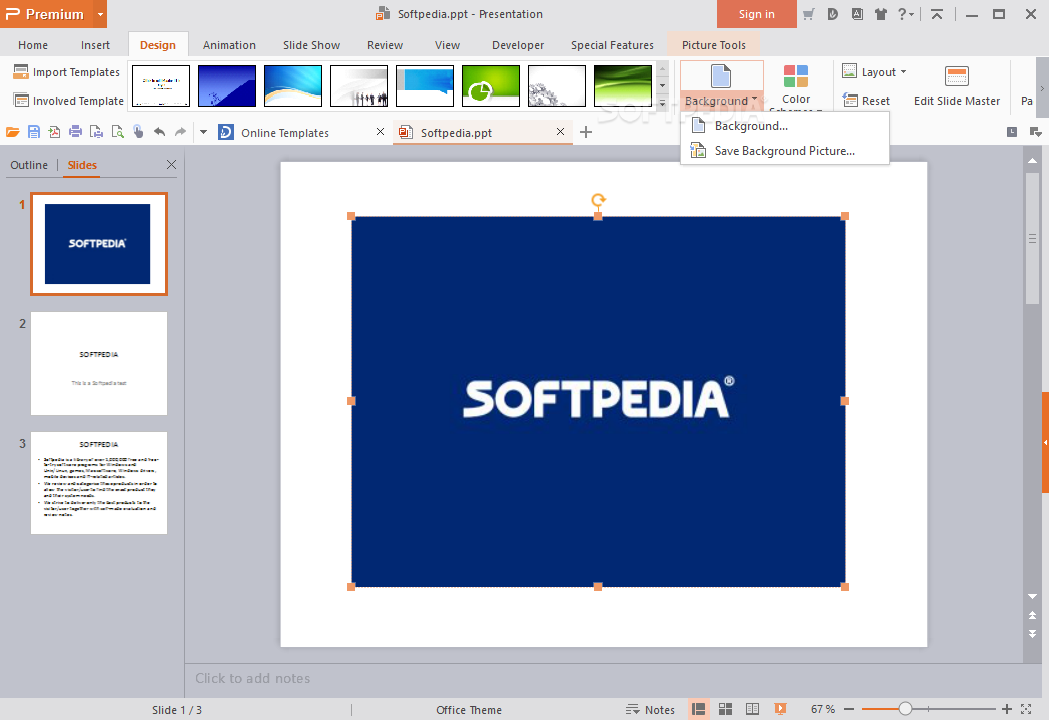Click the shopping cart icon in title bar
Viewport: 1049px width, 720px height.
(808, 14)
